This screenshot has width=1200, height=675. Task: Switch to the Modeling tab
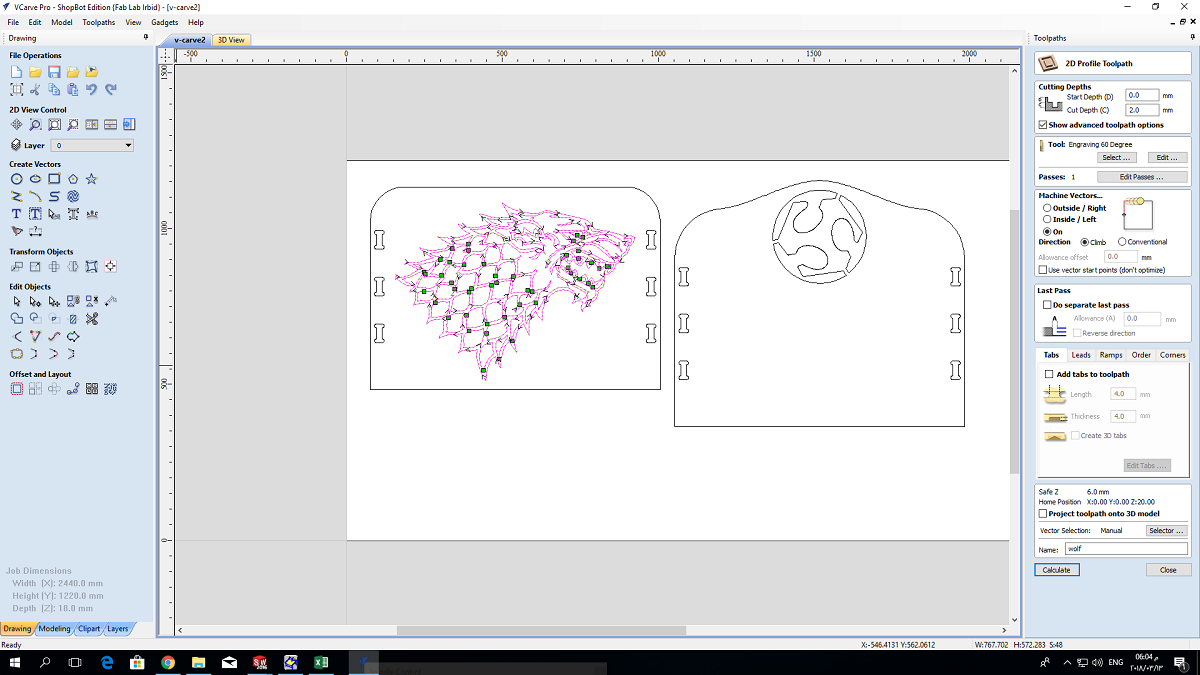tap(54, 629)
